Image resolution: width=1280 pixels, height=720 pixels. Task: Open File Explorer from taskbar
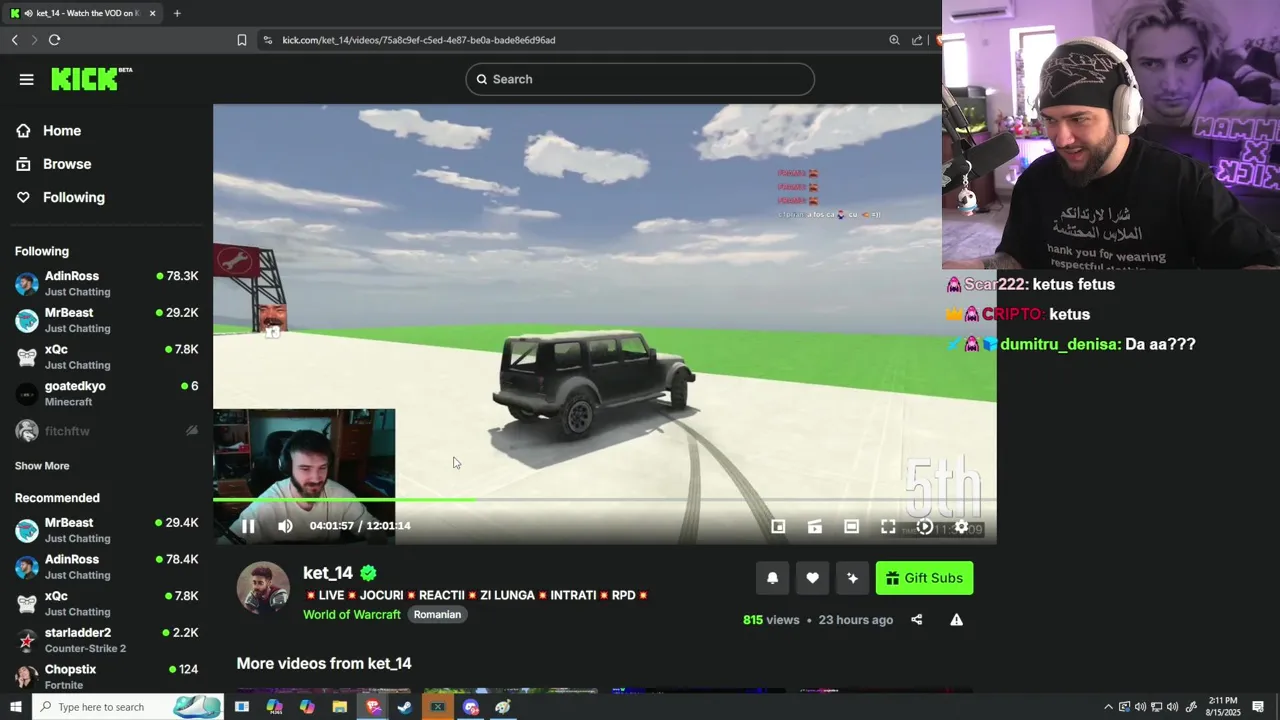[x=339, y=707]
